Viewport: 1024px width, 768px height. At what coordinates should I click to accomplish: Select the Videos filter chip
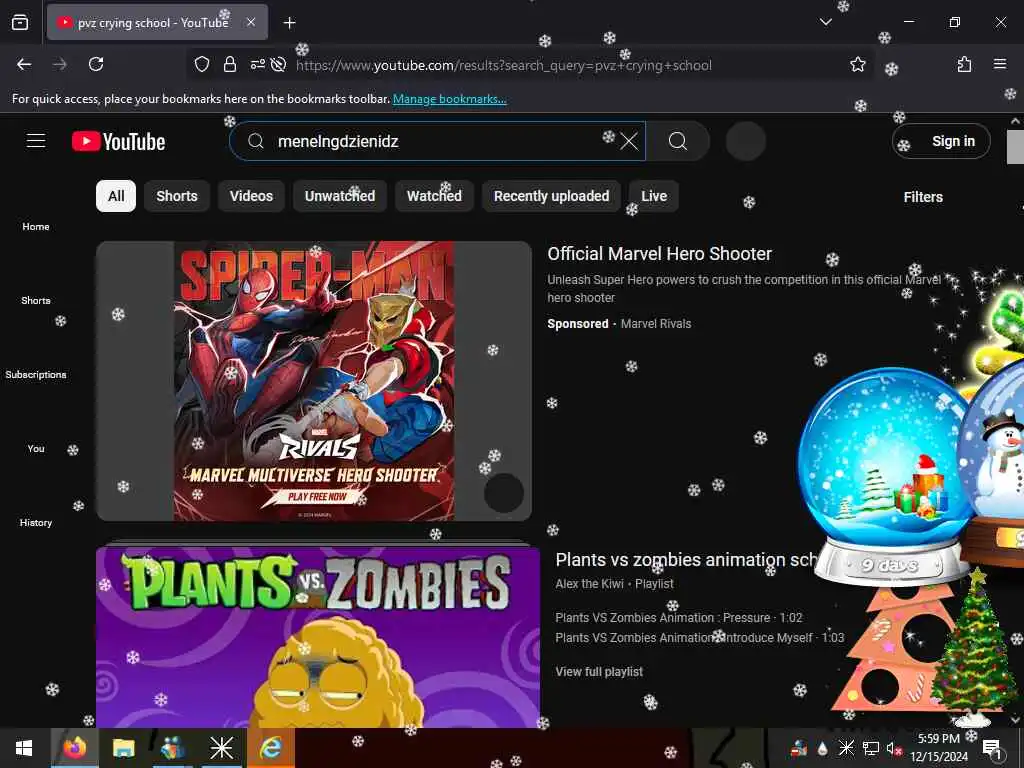(251, 196)
